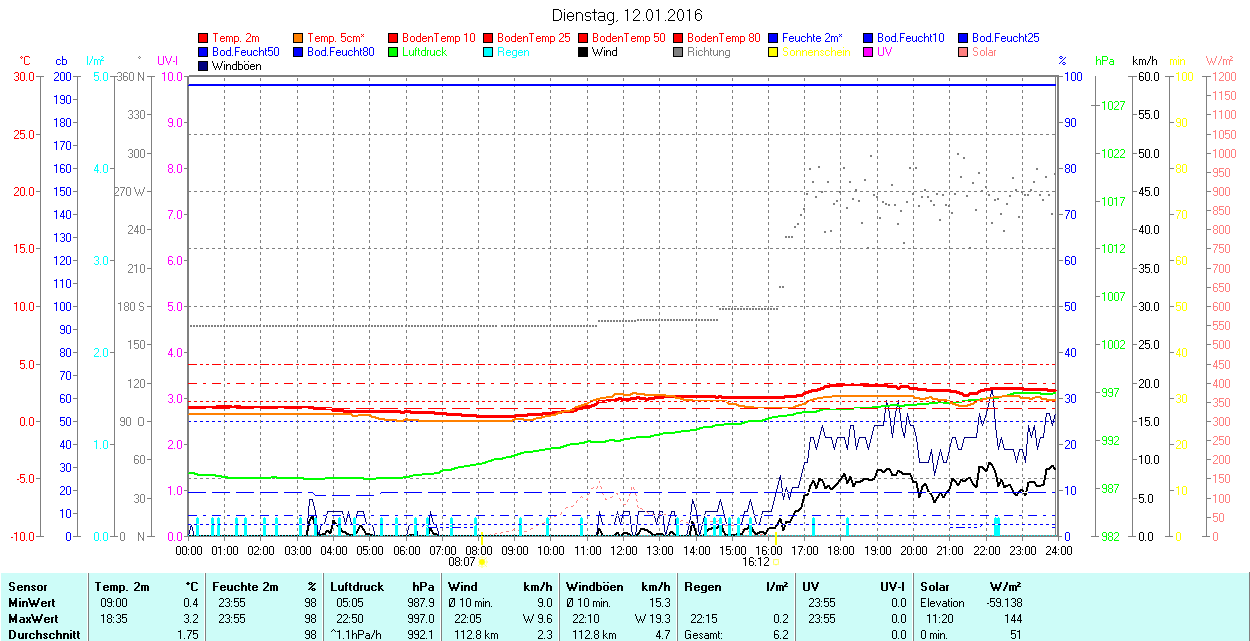Click the yellow Sonnenschein legend square

(x=774, y=52)
